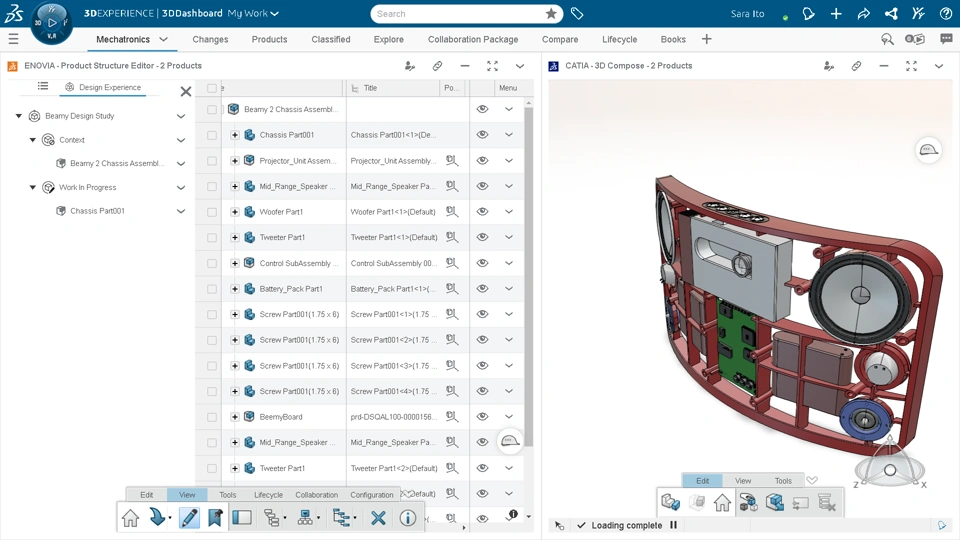The image size is (960, 540).
Task: Hide Beamy 2 Chassis Assembly via eye icon
Action: 482,109
